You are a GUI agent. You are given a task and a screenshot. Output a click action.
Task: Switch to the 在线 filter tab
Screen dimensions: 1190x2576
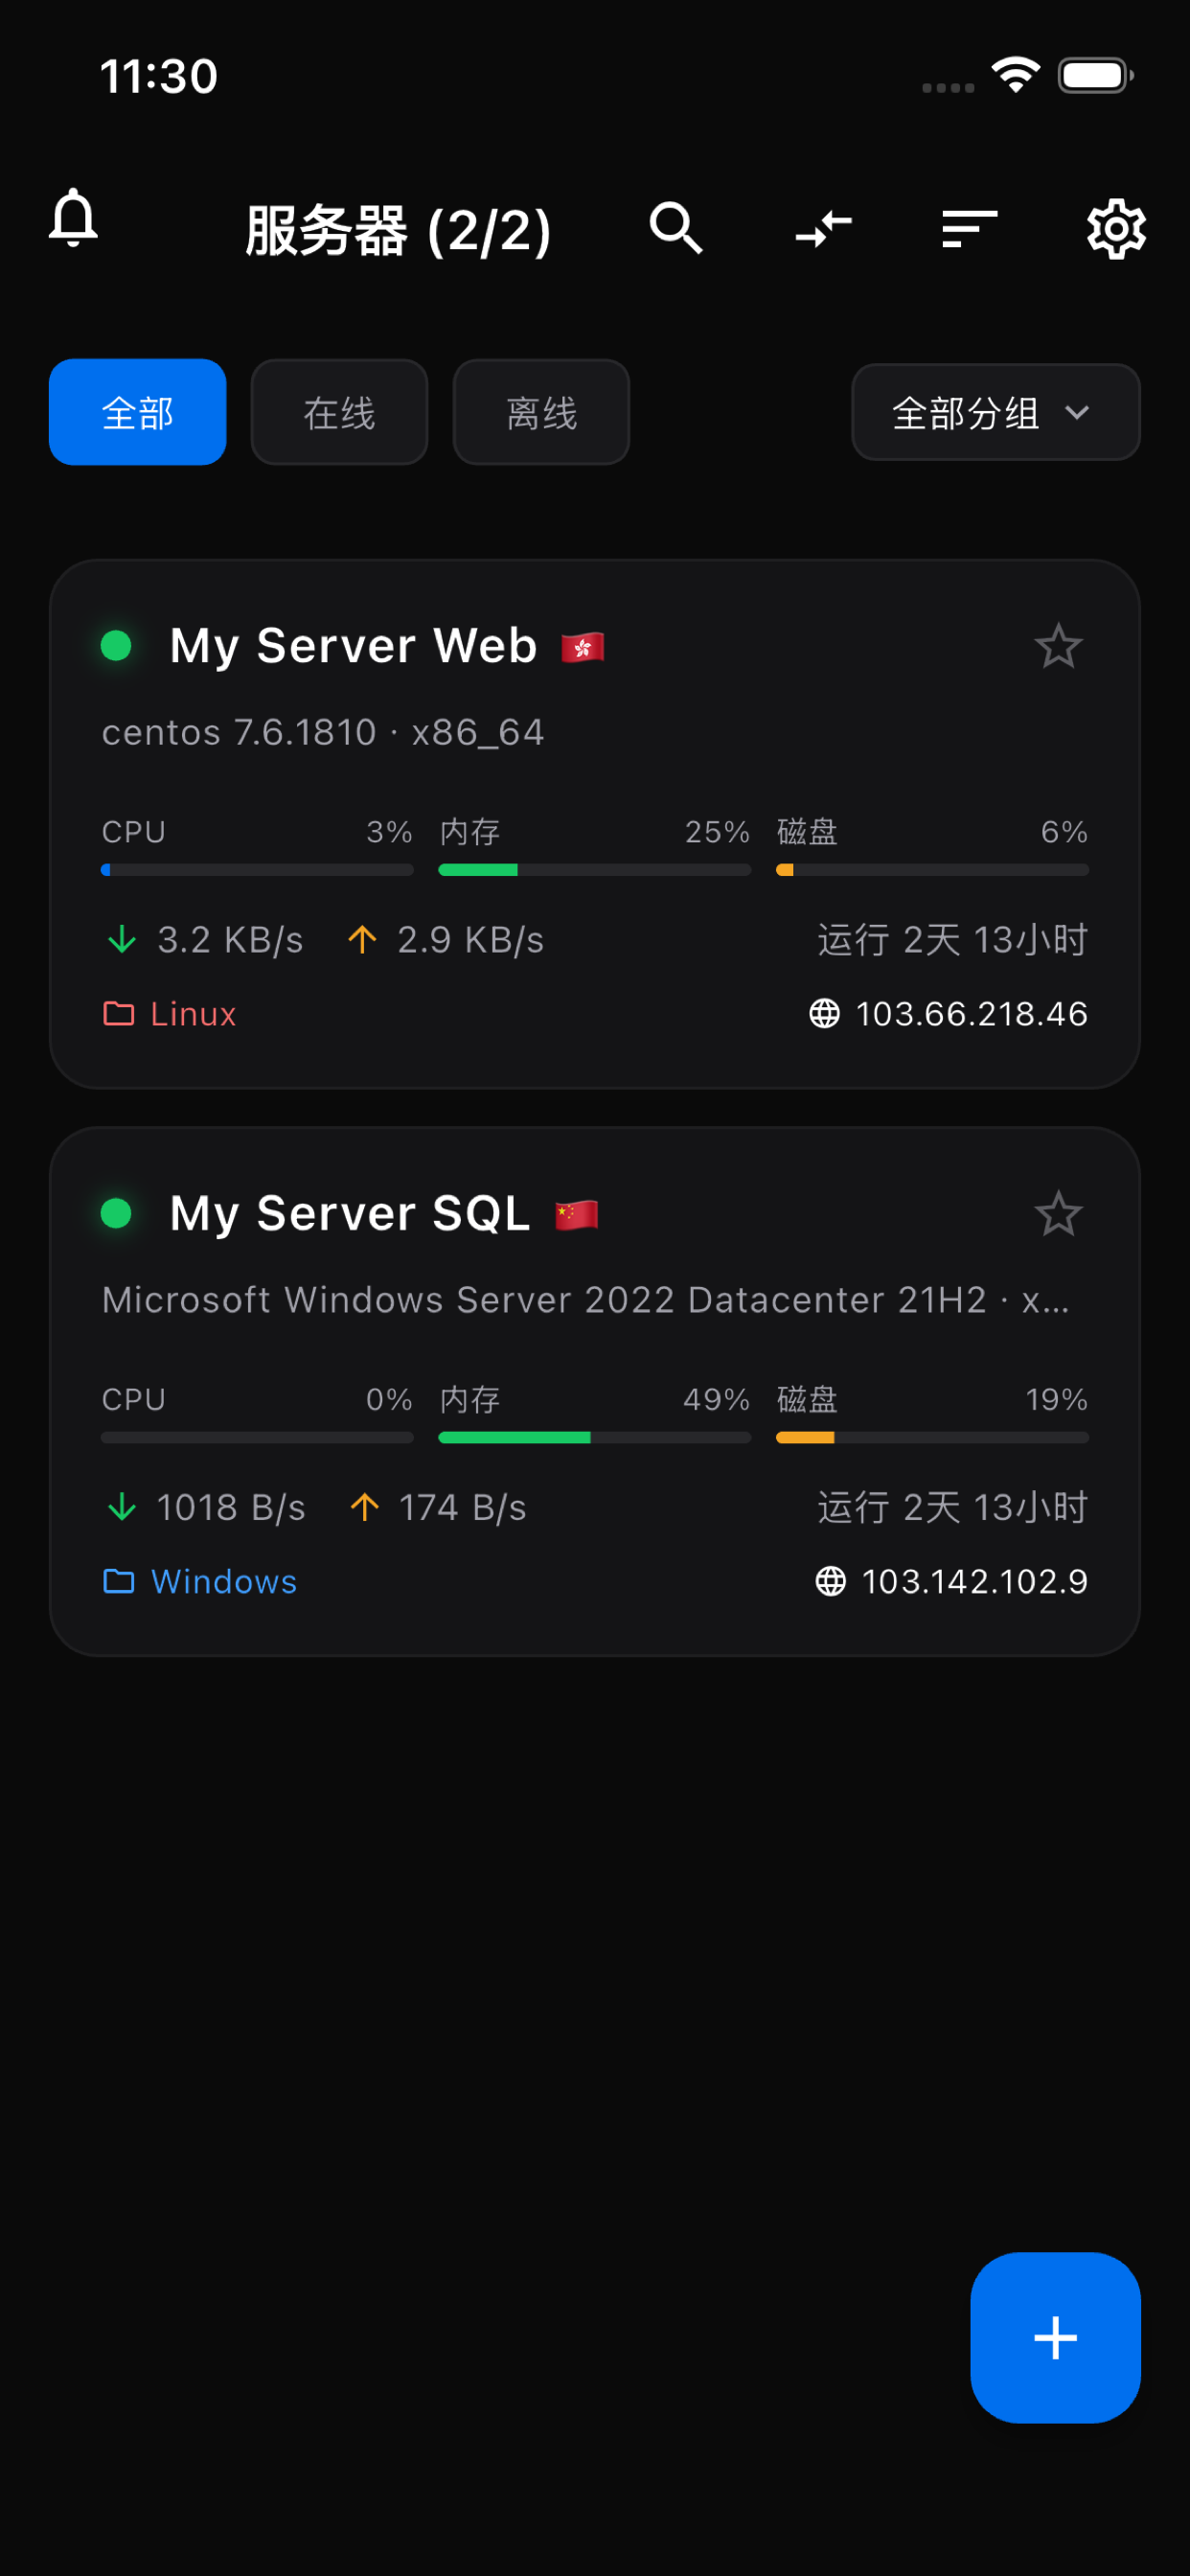pos(339,412)
